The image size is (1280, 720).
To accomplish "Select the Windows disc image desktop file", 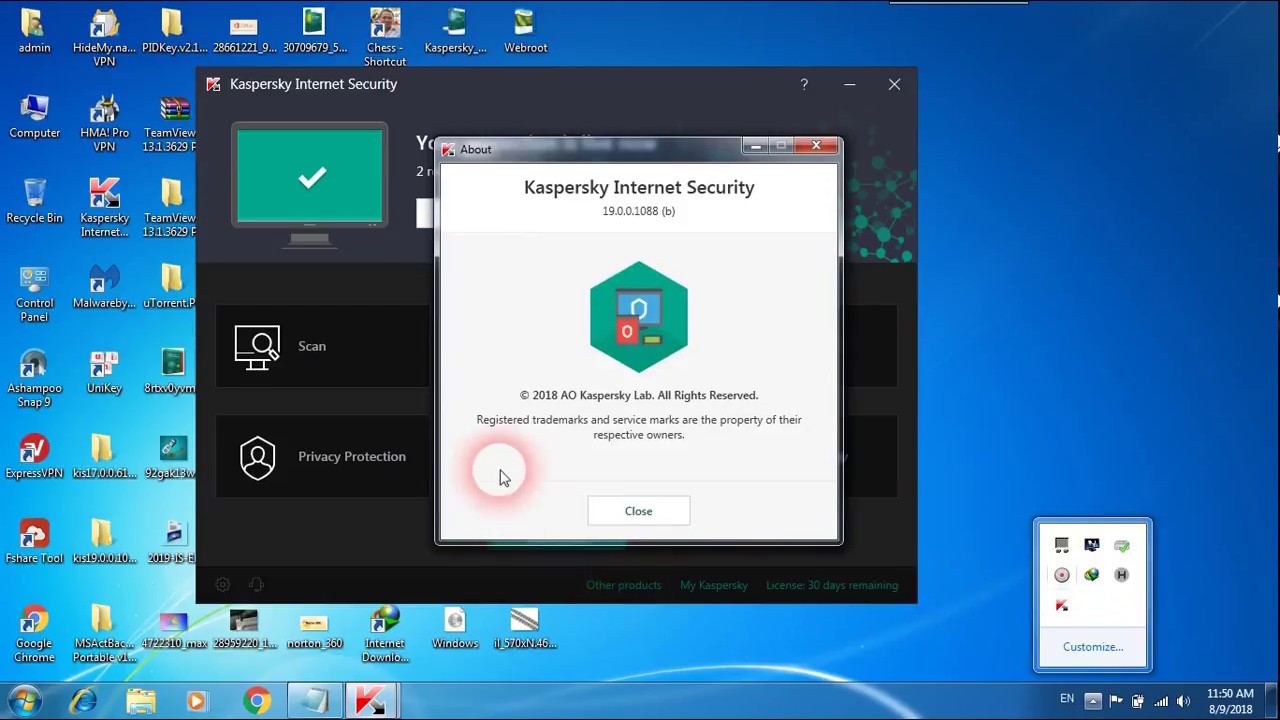I will point(455,628).
